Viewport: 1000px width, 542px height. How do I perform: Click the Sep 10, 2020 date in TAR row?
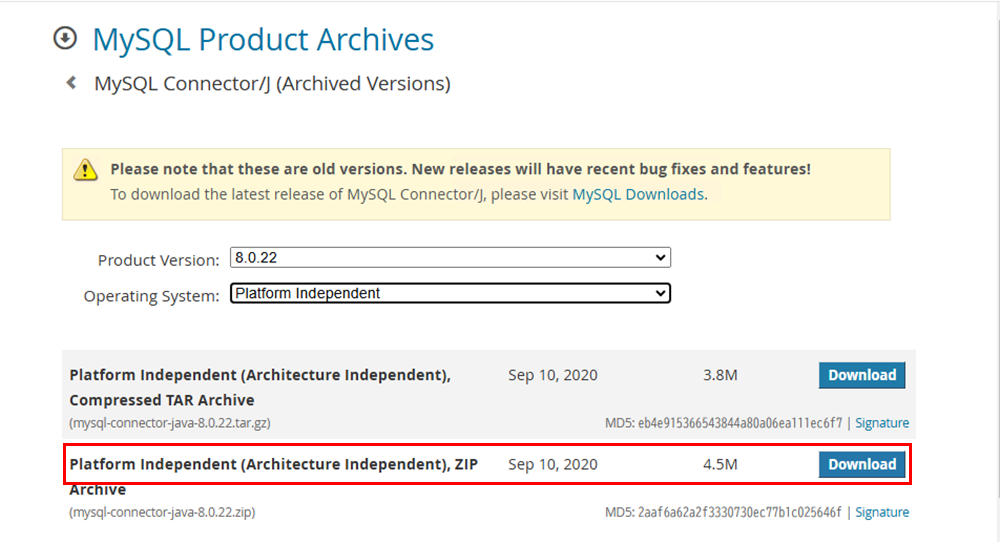pyautogui.click(x=553, y=375)
